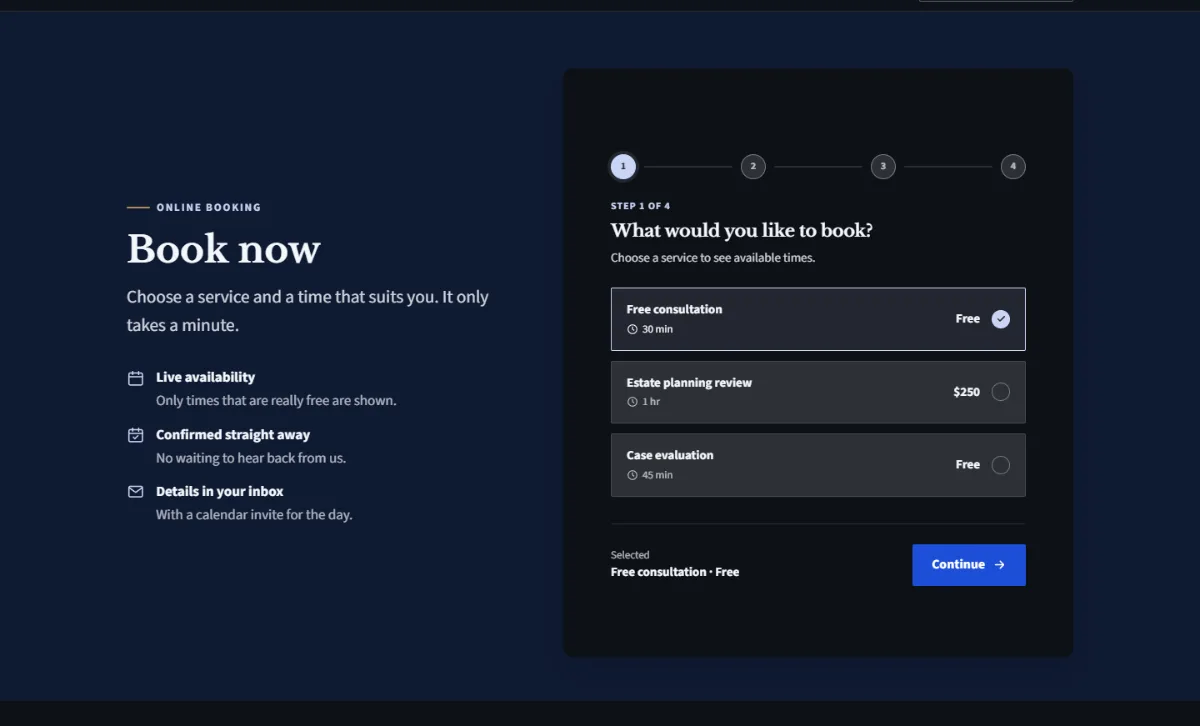The image size is (1200, 726).
Task: Select the Free consultation radio button
Action: pyautogui.click(x=1001, y=319)
